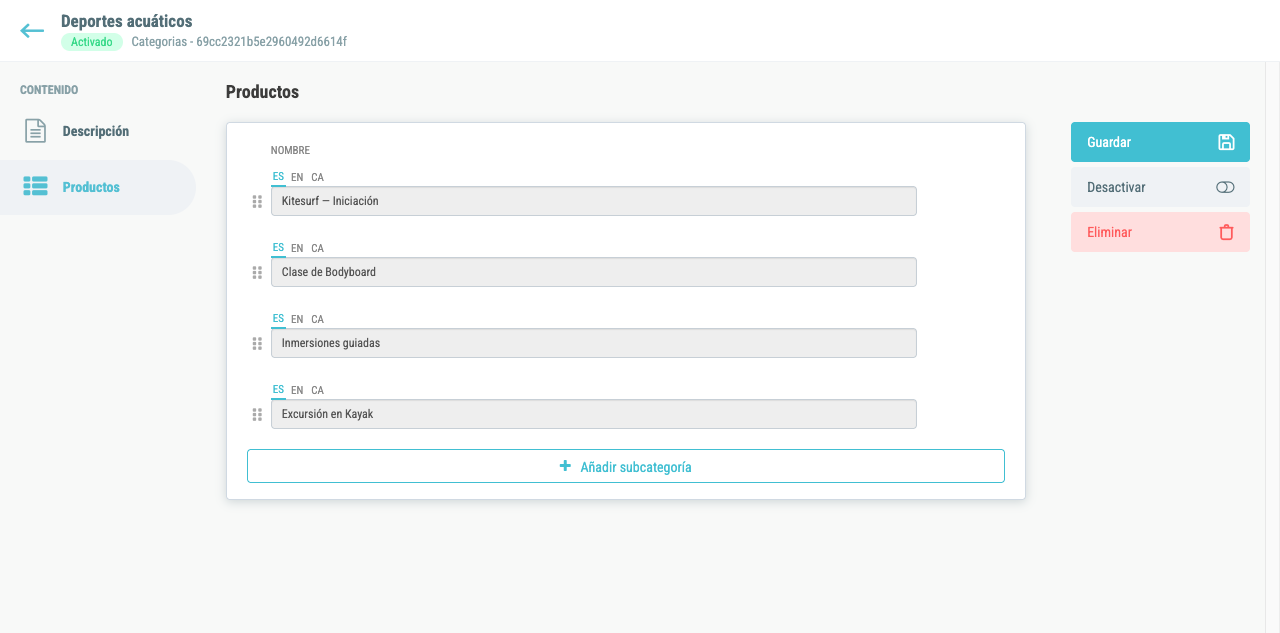The image size is (1280, 633).
Task: Click the NOMBRE column label
Action: click(290, 150)
